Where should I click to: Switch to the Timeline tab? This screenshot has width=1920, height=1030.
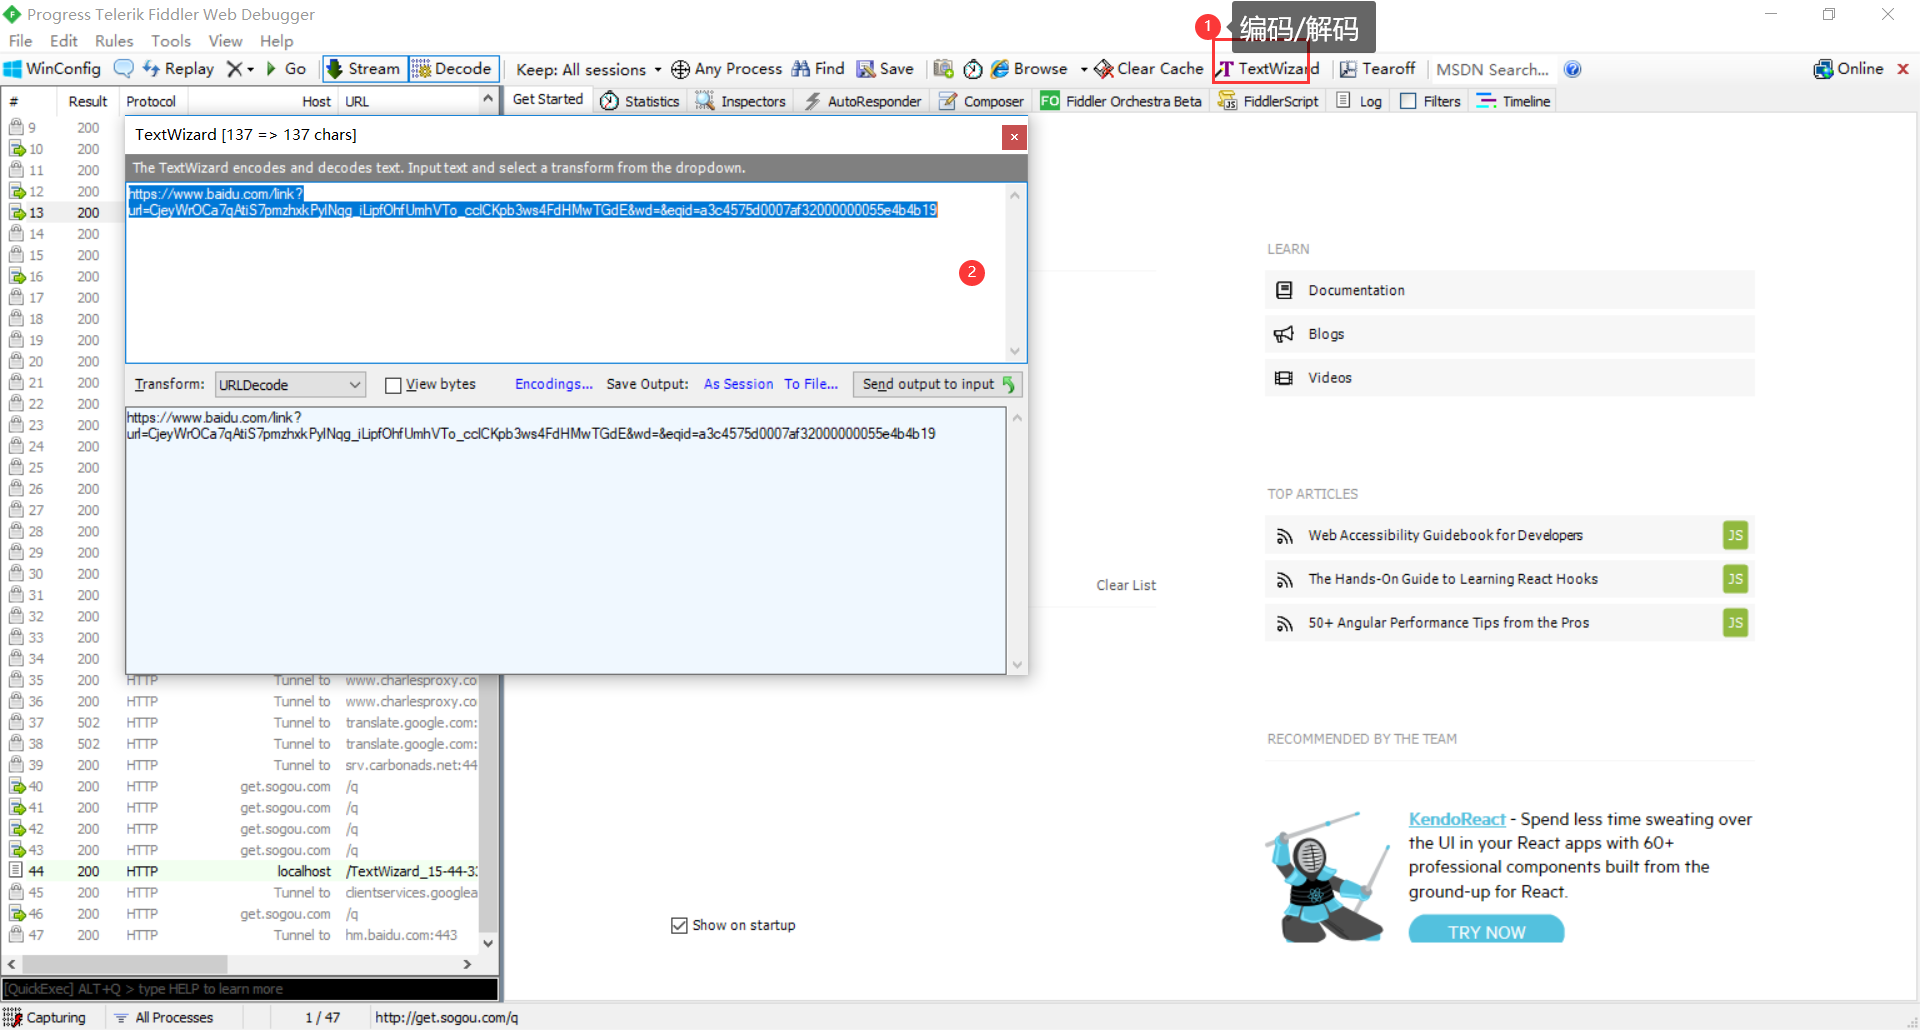pyautogui.click(x=1514, y=101)
